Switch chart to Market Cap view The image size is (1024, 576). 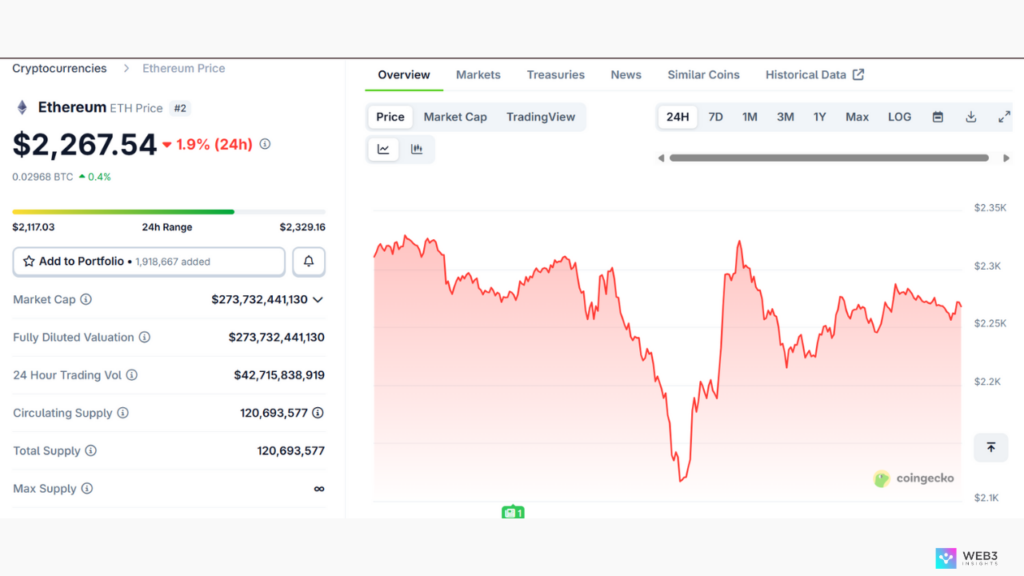(x=455, y=117)
